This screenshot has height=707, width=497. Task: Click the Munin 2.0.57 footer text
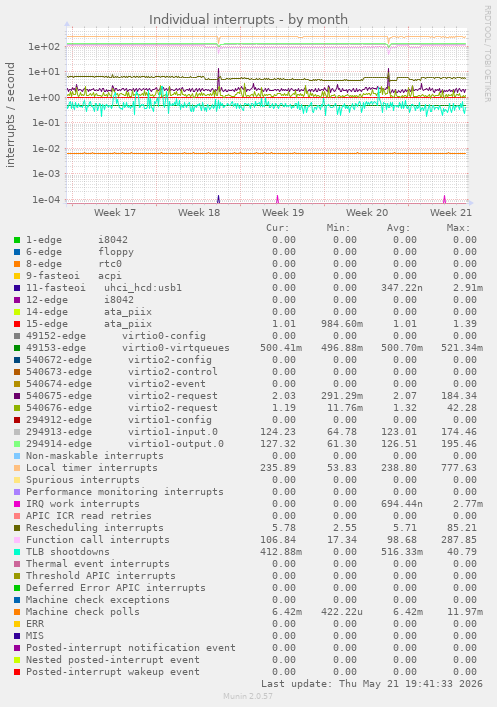point(248,696)
